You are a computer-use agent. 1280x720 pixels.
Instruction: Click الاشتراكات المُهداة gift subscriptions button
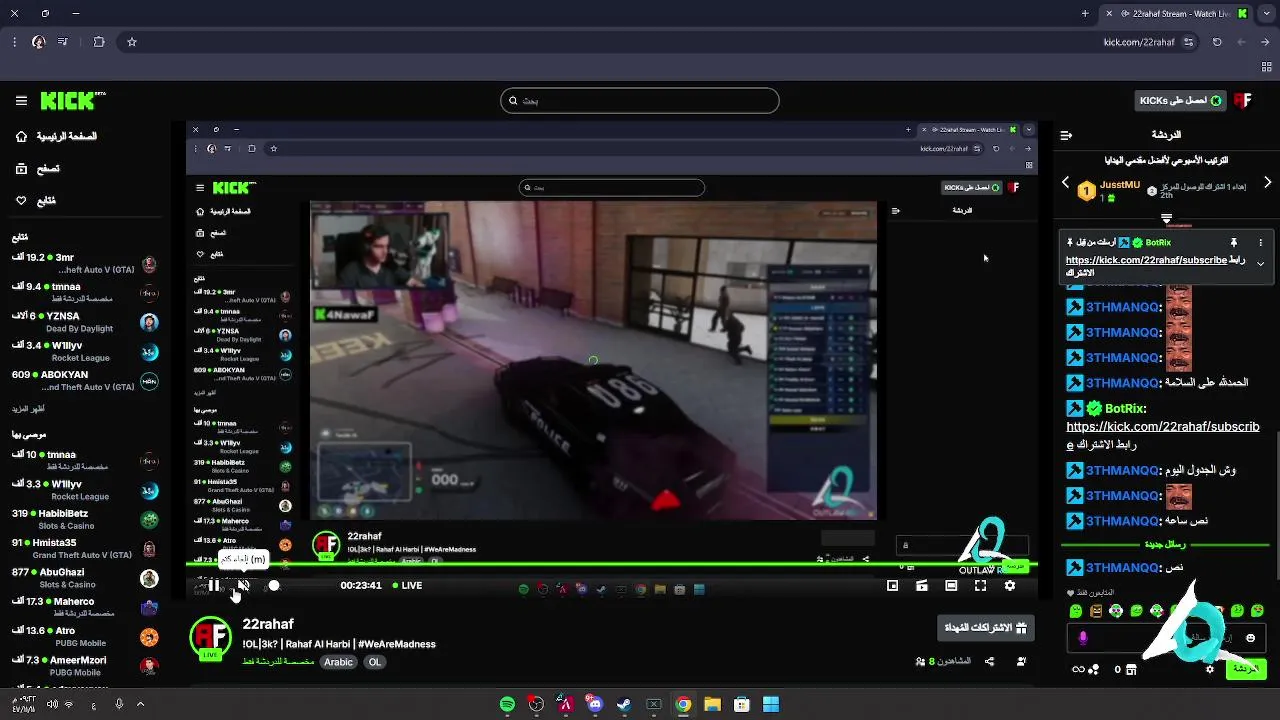pos(985,628)
